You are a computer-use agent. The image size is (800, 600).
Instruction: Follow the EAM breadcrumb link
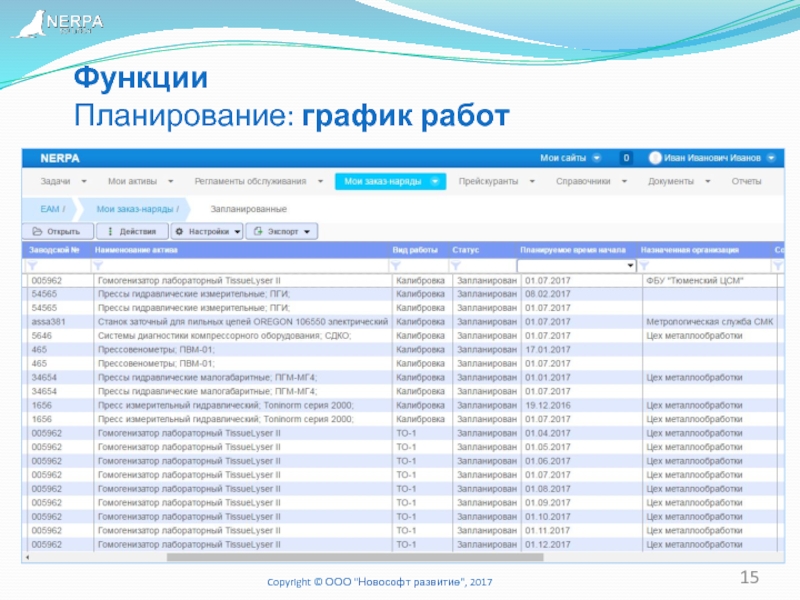point(52,209)
